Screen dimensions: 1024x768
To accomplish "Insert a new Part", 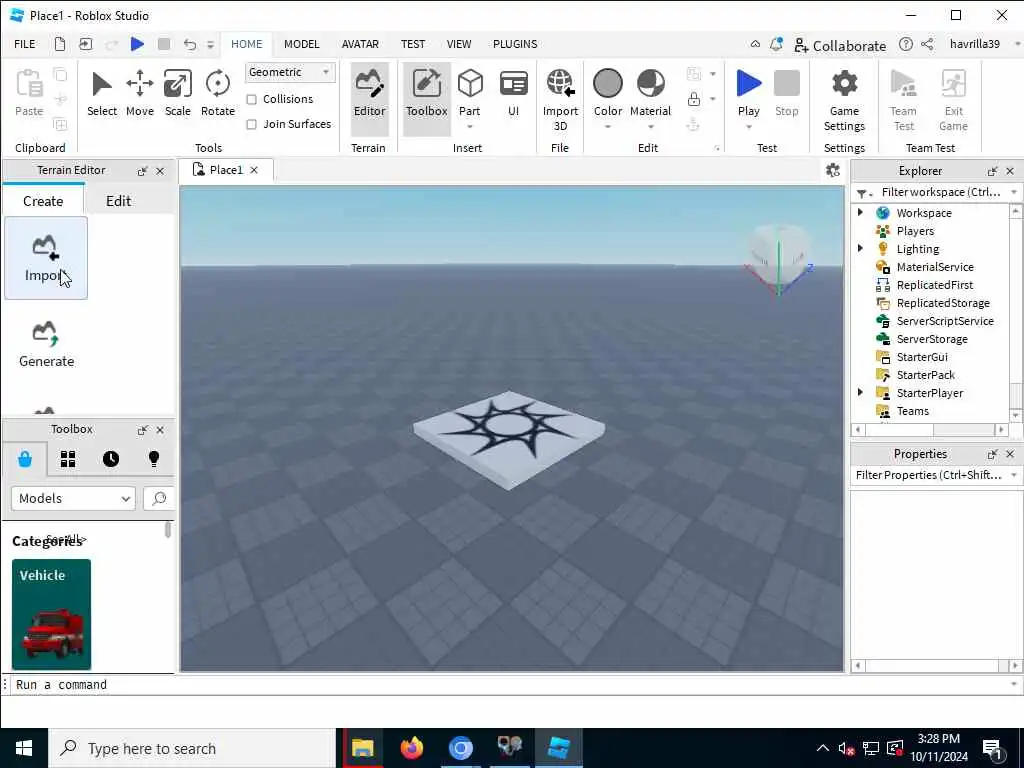I will point(470,91).
